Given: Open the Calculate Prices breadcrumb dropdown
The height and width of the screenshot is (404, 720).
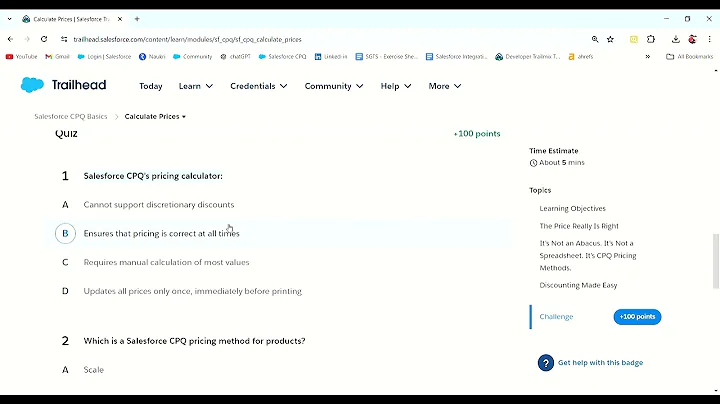Looking at the screenshot, I should [x=155, y=117].
